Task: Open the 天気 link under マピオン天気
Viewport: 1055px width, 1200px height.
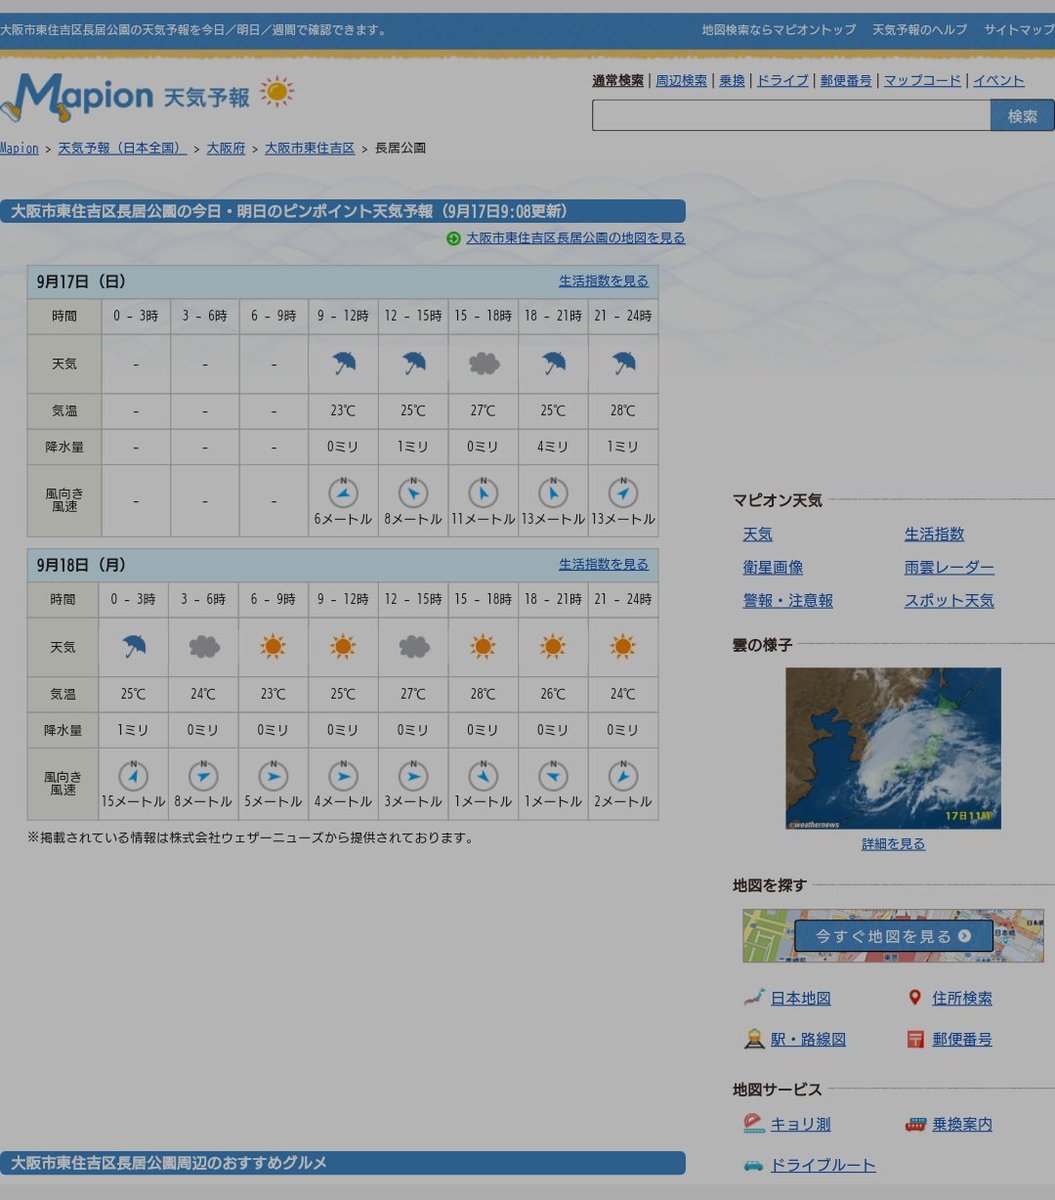Action: click(x=757, y=534)
